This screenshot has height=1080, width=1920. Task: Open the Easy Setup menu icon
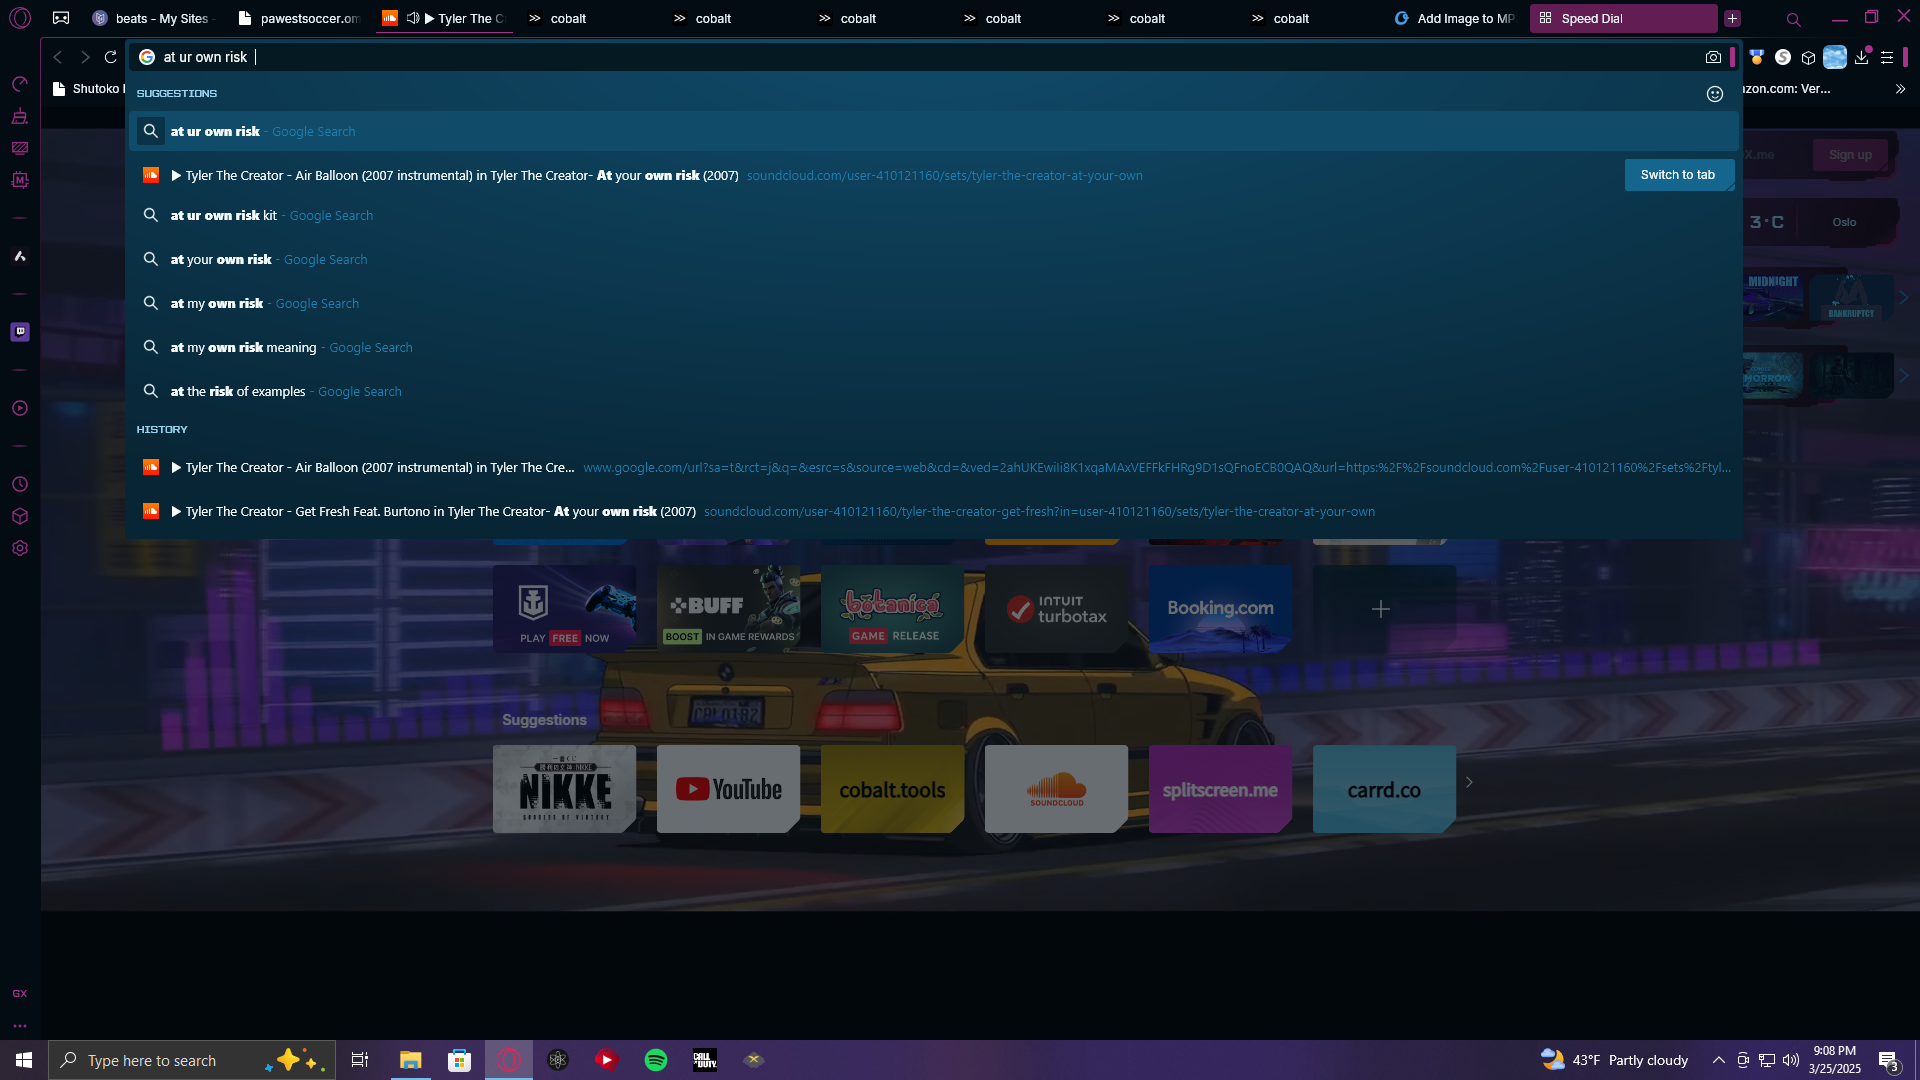click(x=1887, y=57)
